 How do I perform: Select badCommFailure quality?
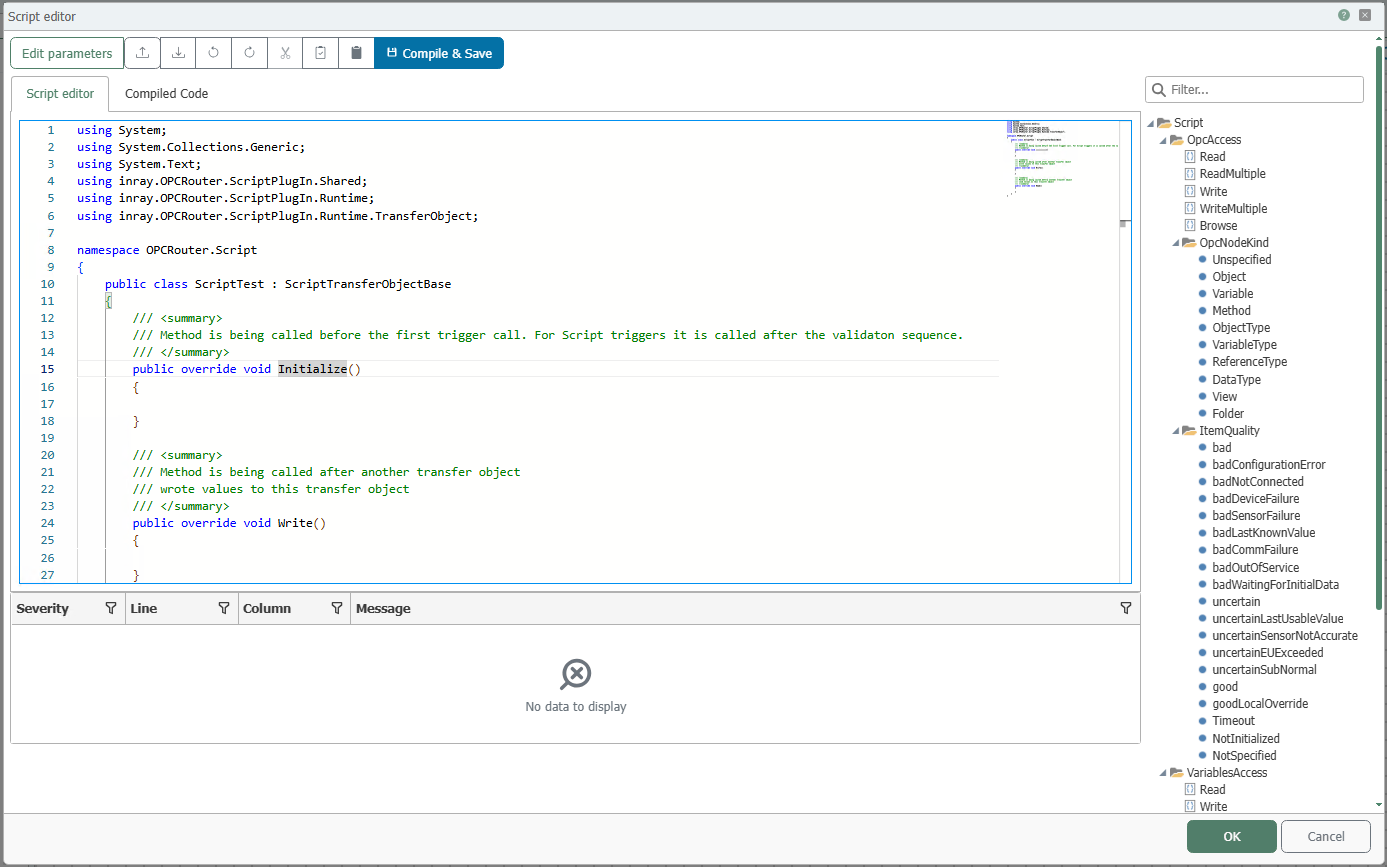[x=1256, y=550]
